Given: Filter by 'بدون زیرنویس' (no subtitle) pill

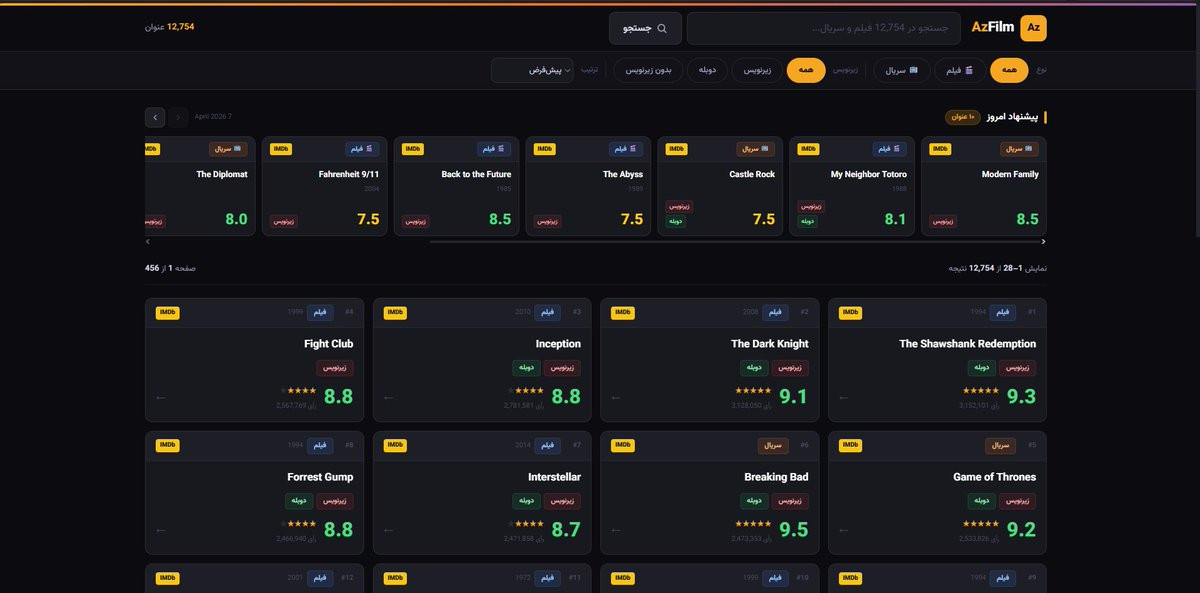Looking at the screenshot, I should tap(649, 70).
